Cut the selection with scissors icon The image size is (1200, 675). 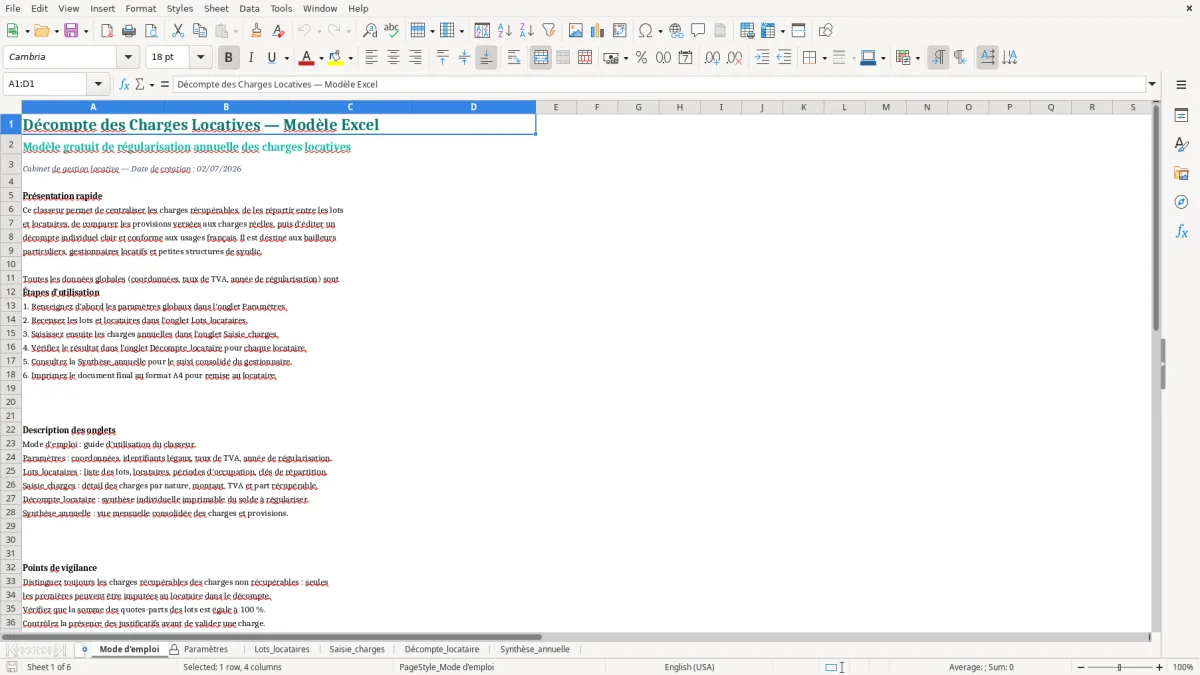tap(178, 31)
